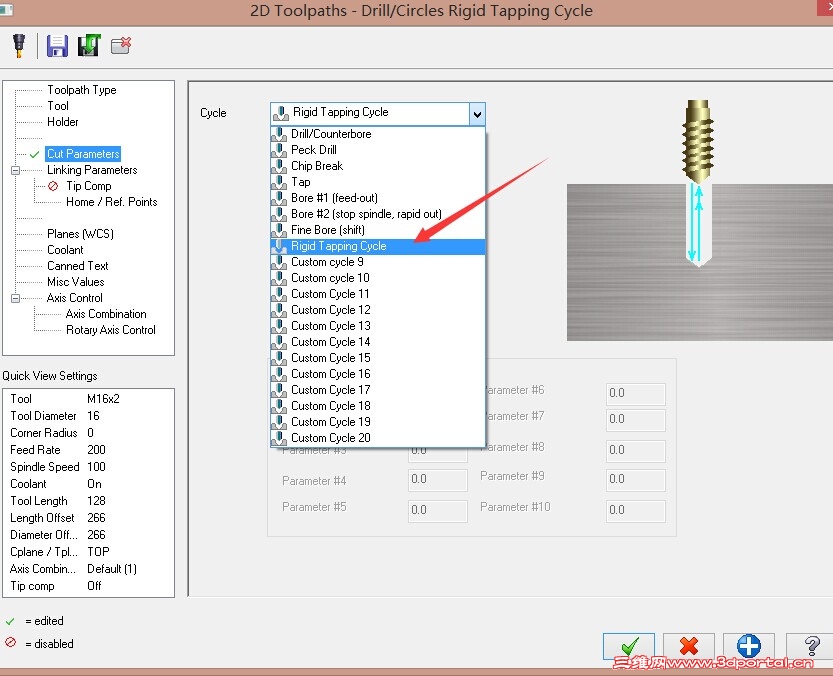Screen dimensions: 833x676
Task: Click Tool Length value 128
Action: [96, 501]
